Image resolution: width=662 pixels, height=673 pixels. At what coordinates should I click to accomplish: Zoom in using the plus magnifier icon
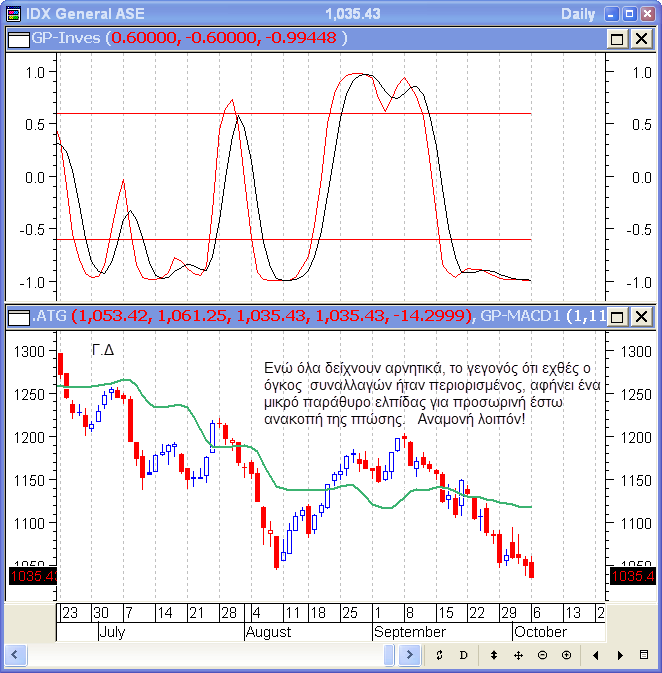566,655
